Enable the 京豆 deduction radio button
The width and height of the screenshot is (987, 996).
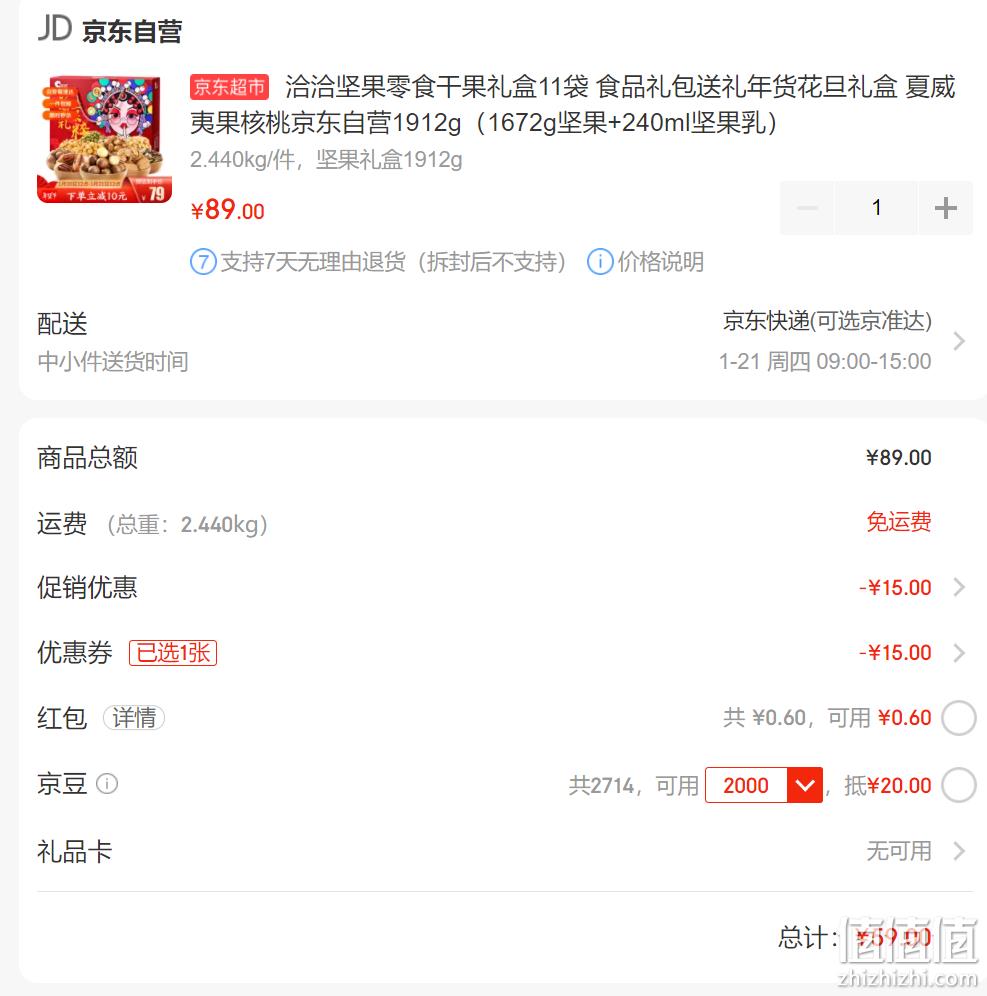point(958,785)
